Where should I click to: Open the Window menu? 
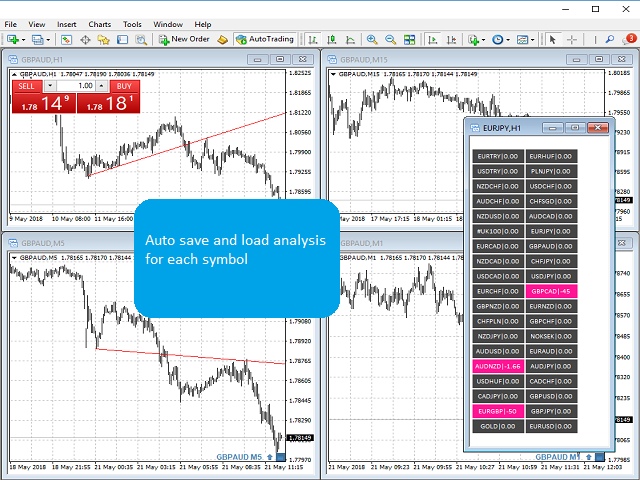(168, 24)
